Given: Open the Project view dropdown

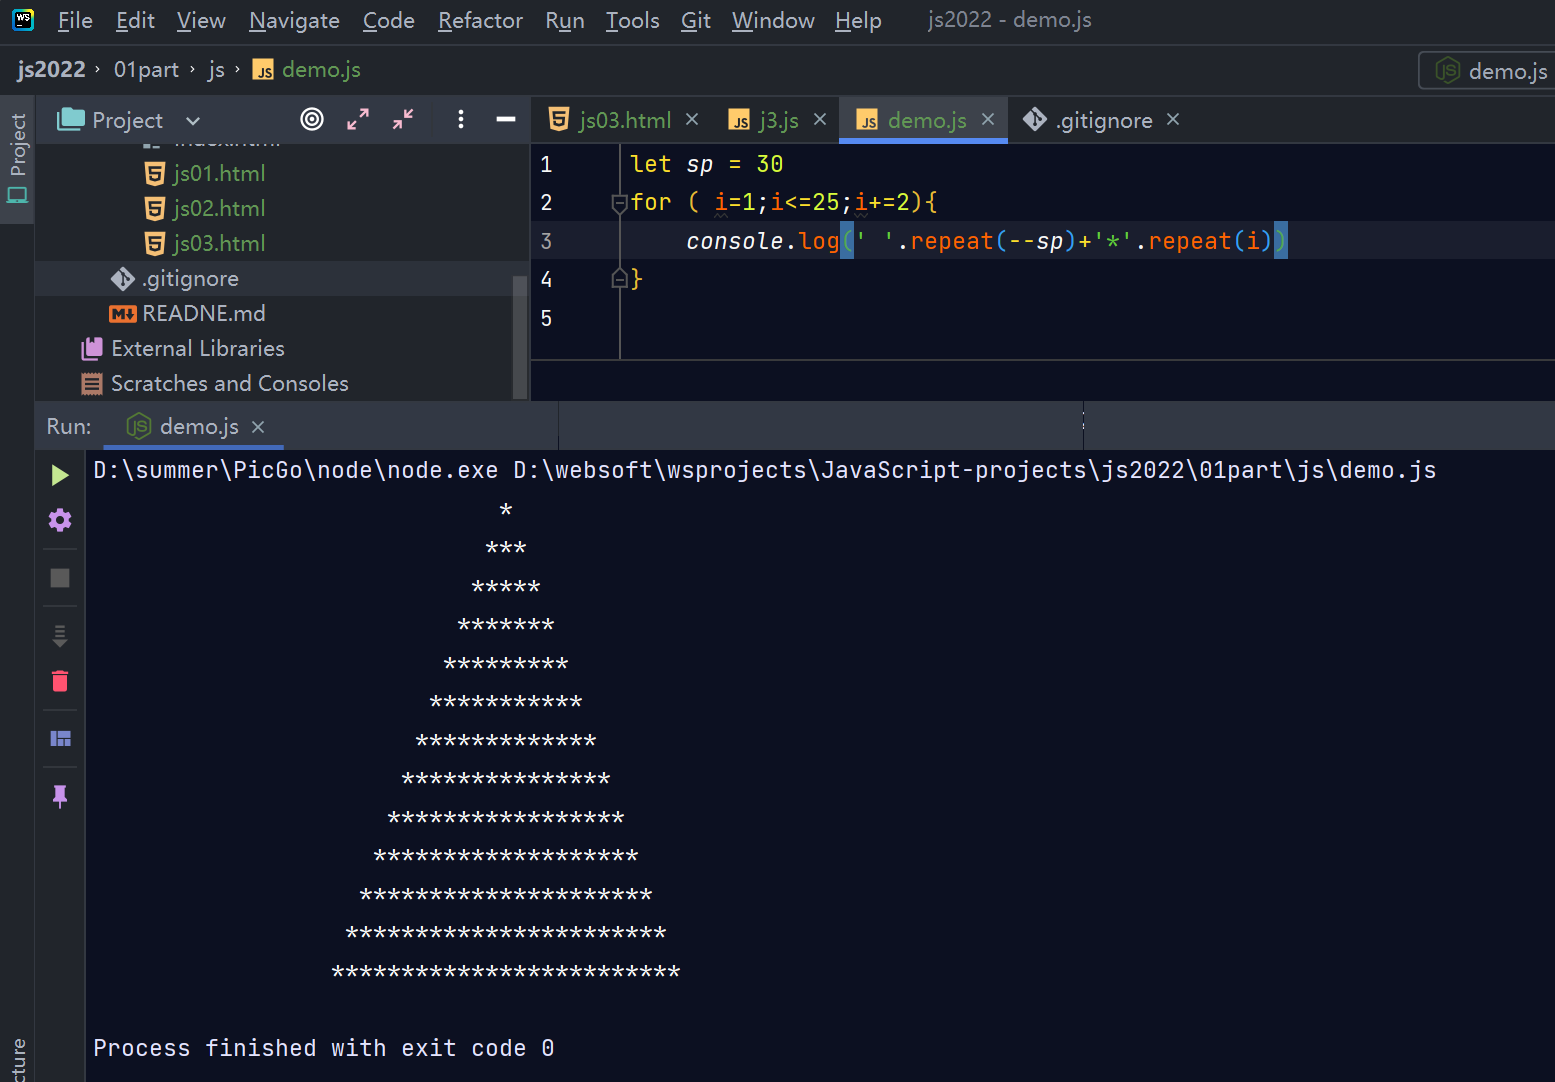Looking at the screenshot, I should click(193, 120).
